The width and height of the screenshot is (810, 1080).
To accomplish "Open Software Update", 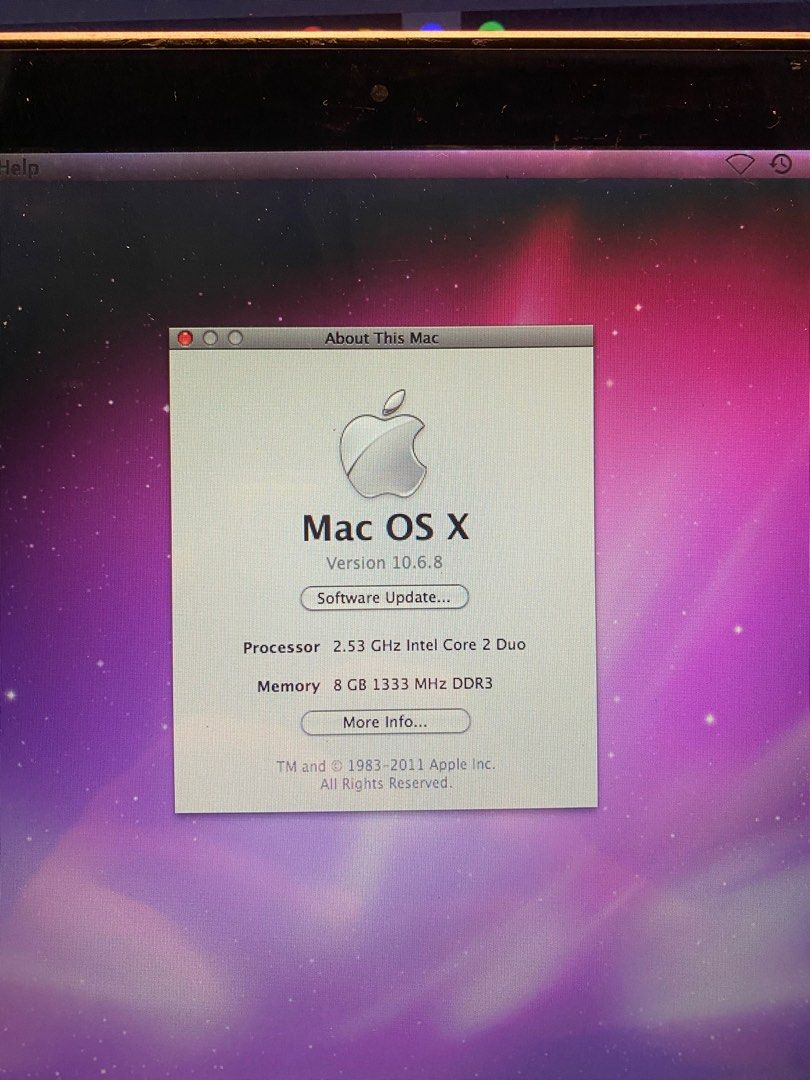I will click(x=384, y=597).
